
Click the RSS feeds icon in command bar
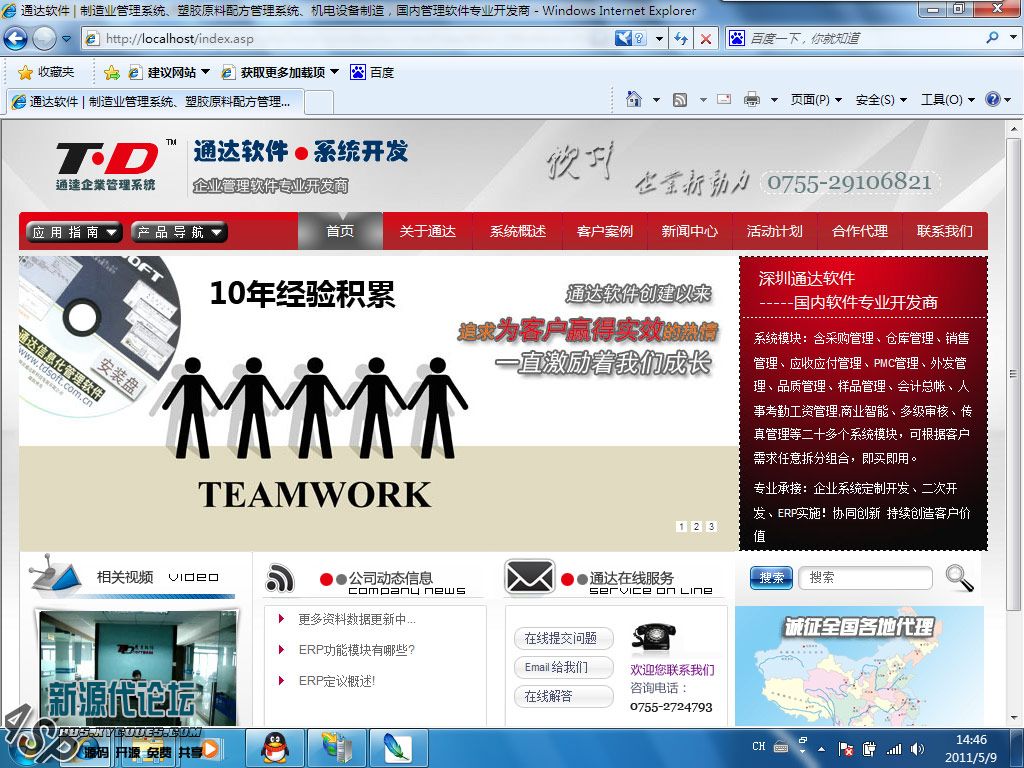(x=680, y=100)
